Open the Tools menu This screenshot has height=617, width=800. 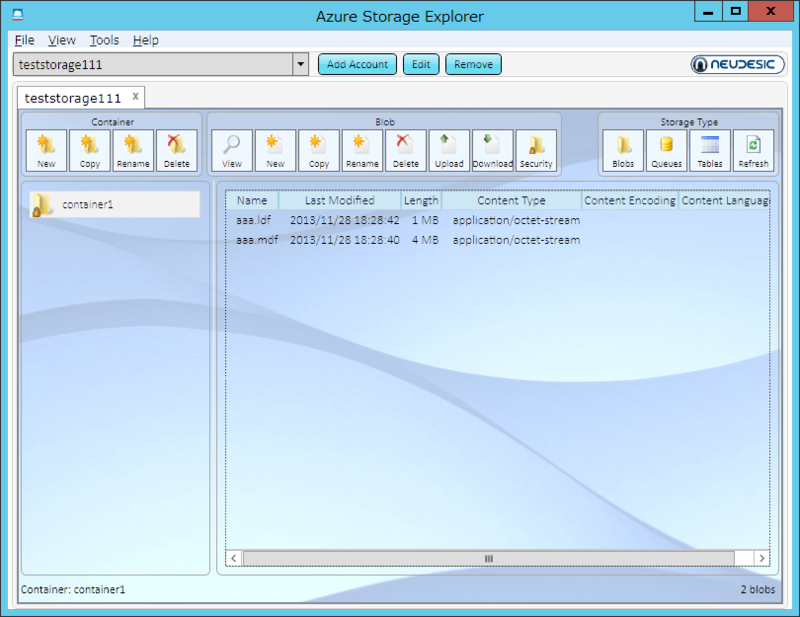pyautogui.click(x=104, y=40)
